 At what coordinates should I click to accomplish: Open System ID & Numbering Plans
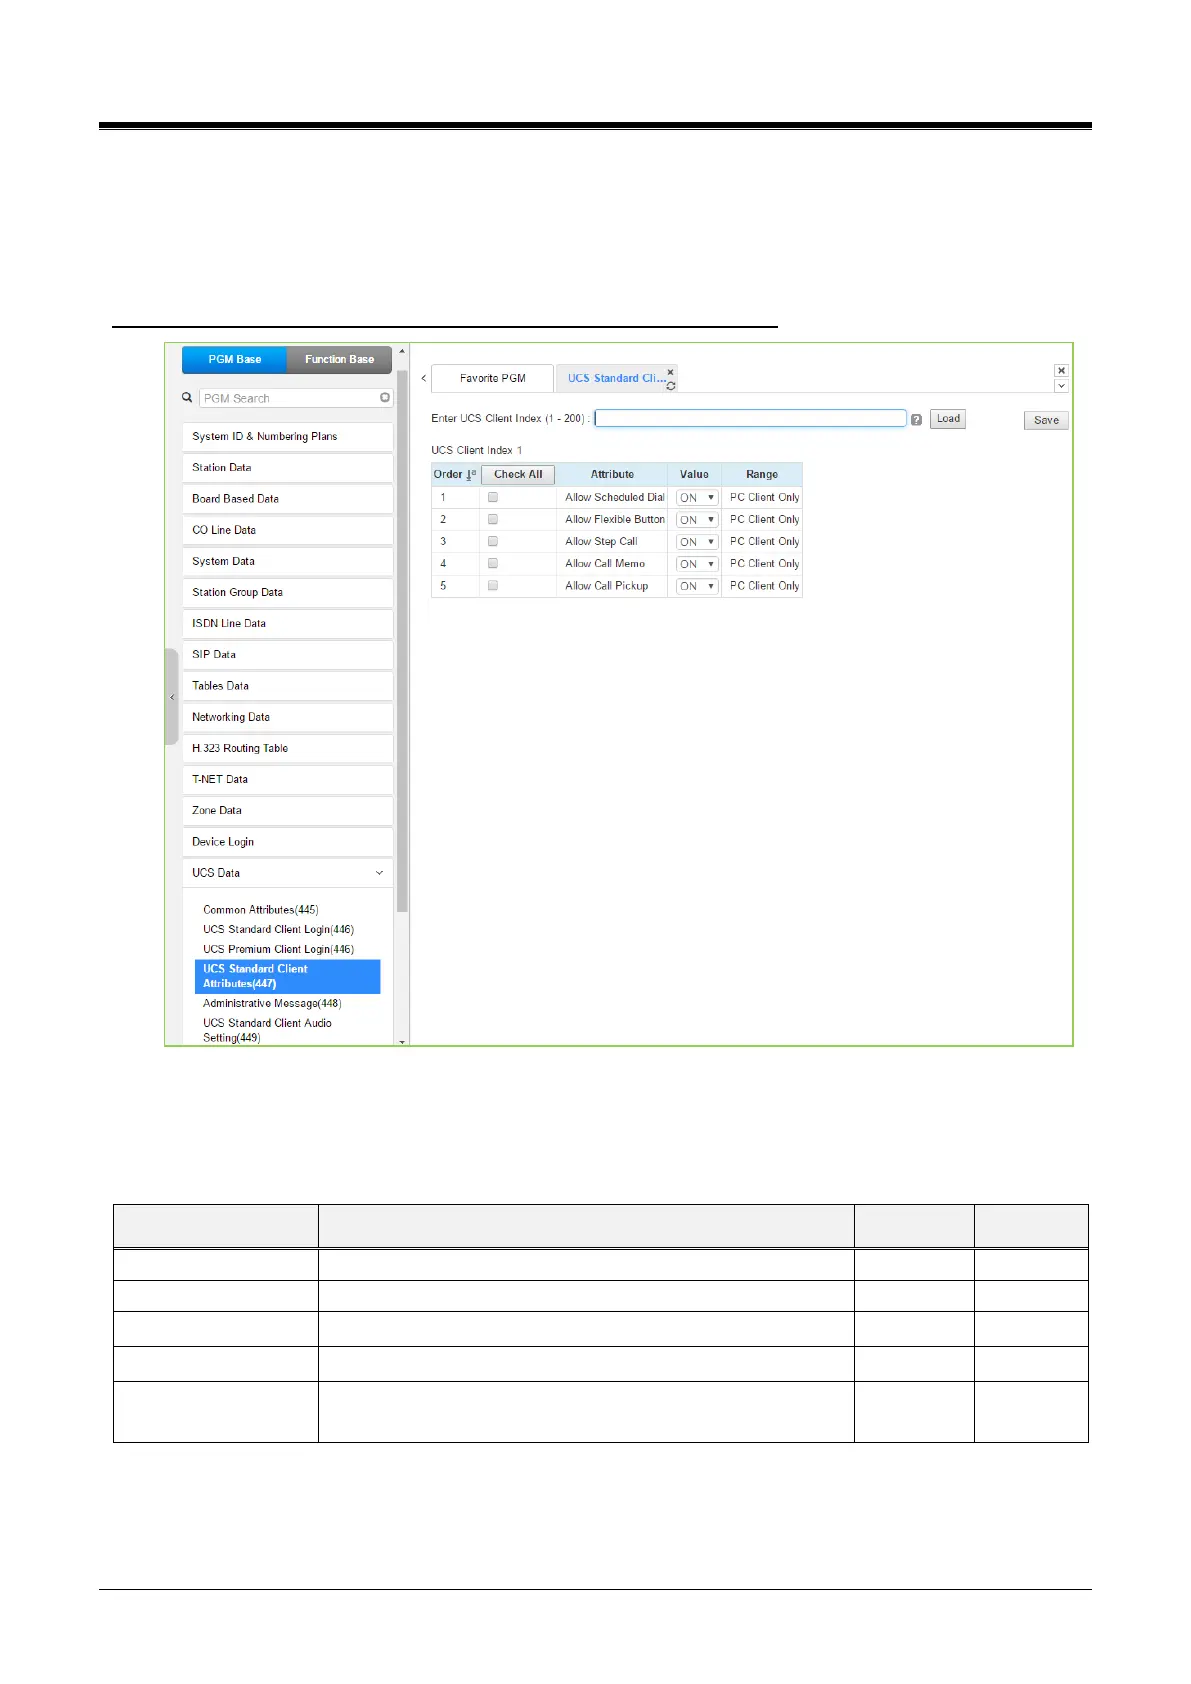(x=287, y=437)
